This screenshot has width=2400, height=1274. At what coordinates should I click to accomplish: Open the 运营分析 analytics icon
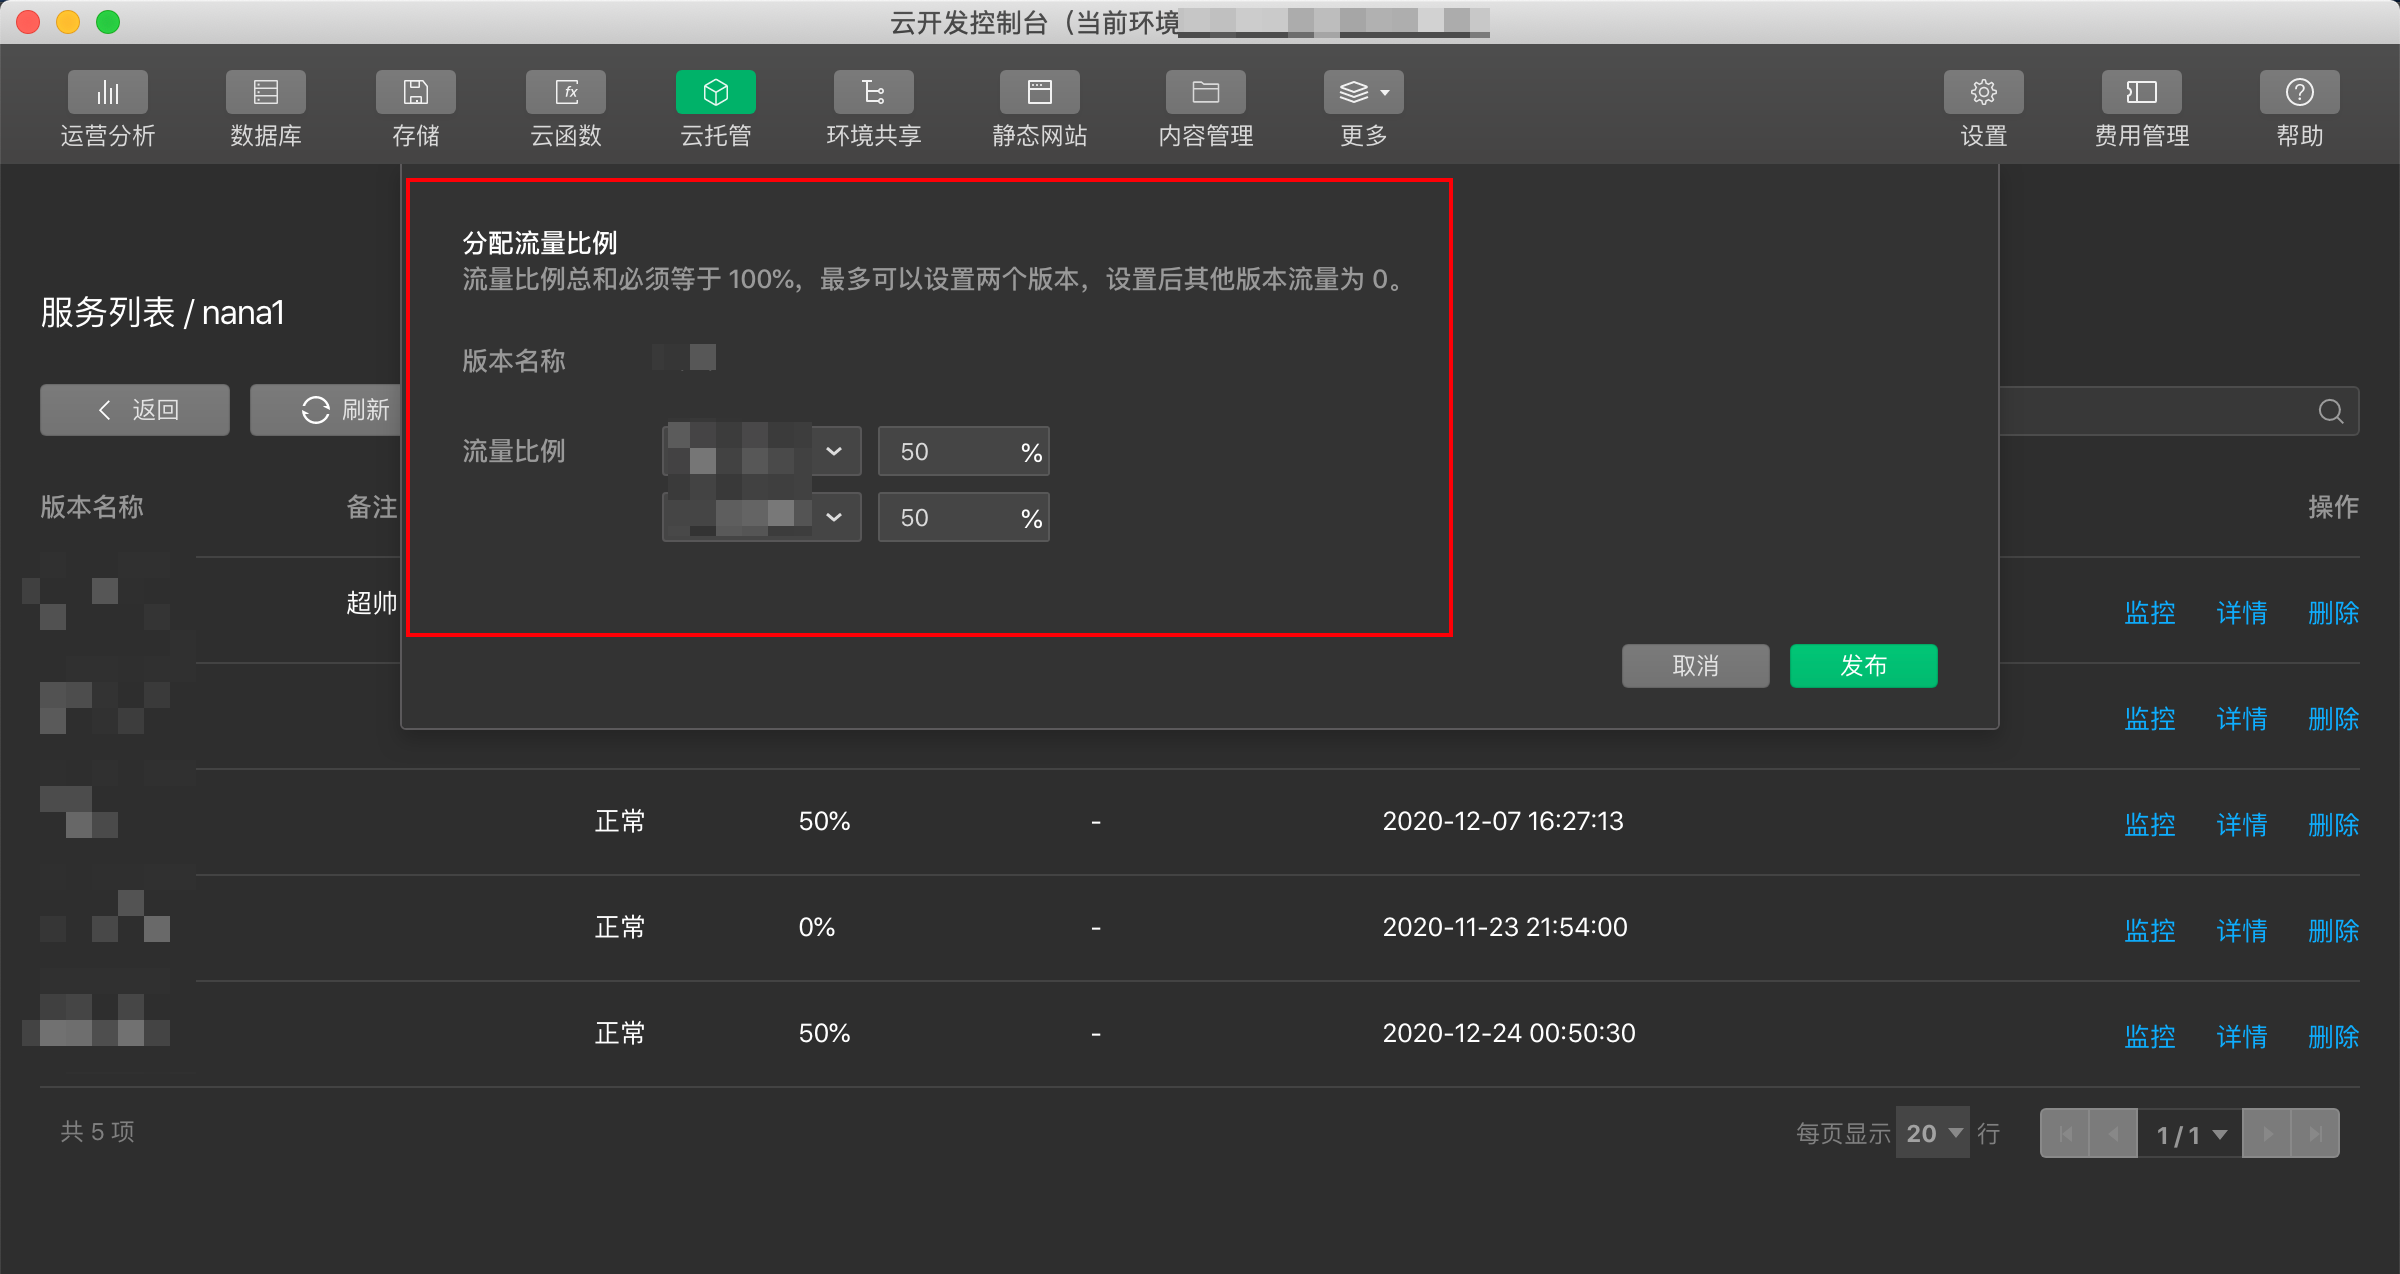coord(107,93)
